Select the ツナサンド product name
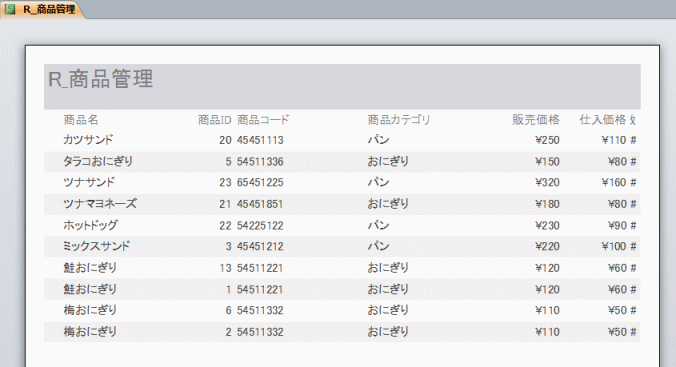Viewport: 676px width, 367px height. click(89, 182)
